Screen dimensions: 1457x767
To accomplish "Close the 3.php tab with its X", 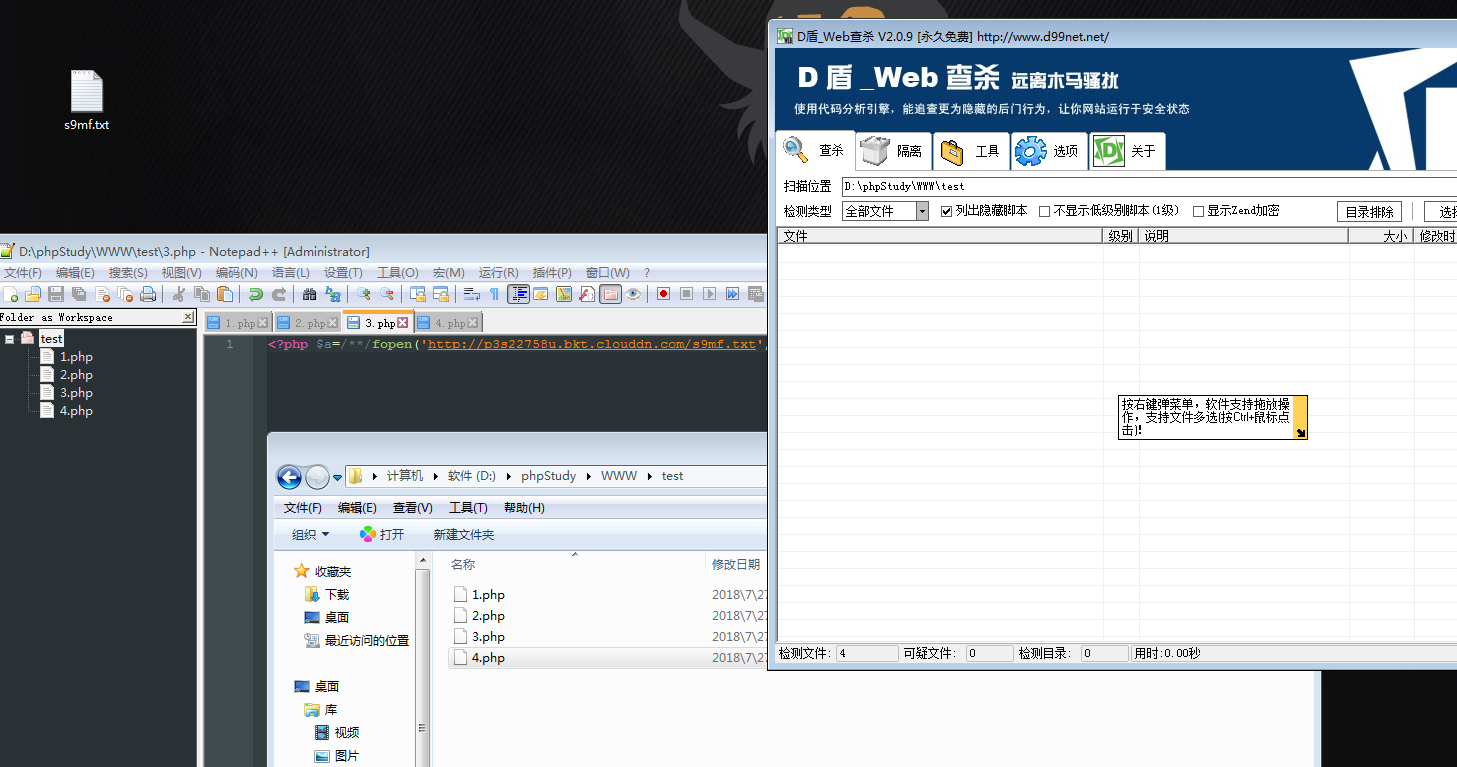I will [x=403, y=323].
